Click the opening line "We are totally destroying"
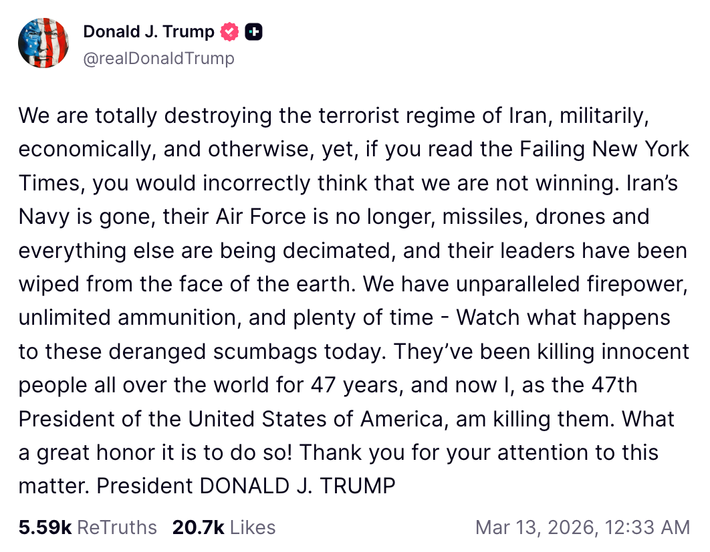The height and width of the screenshot is (552, 710). [133, 114]
